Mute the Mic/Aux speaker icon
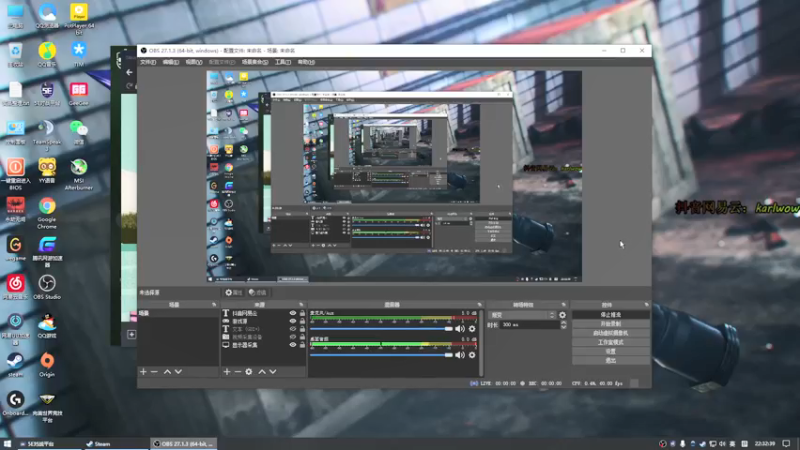Screen dimensions: 800x450 (x=460, y=329)
